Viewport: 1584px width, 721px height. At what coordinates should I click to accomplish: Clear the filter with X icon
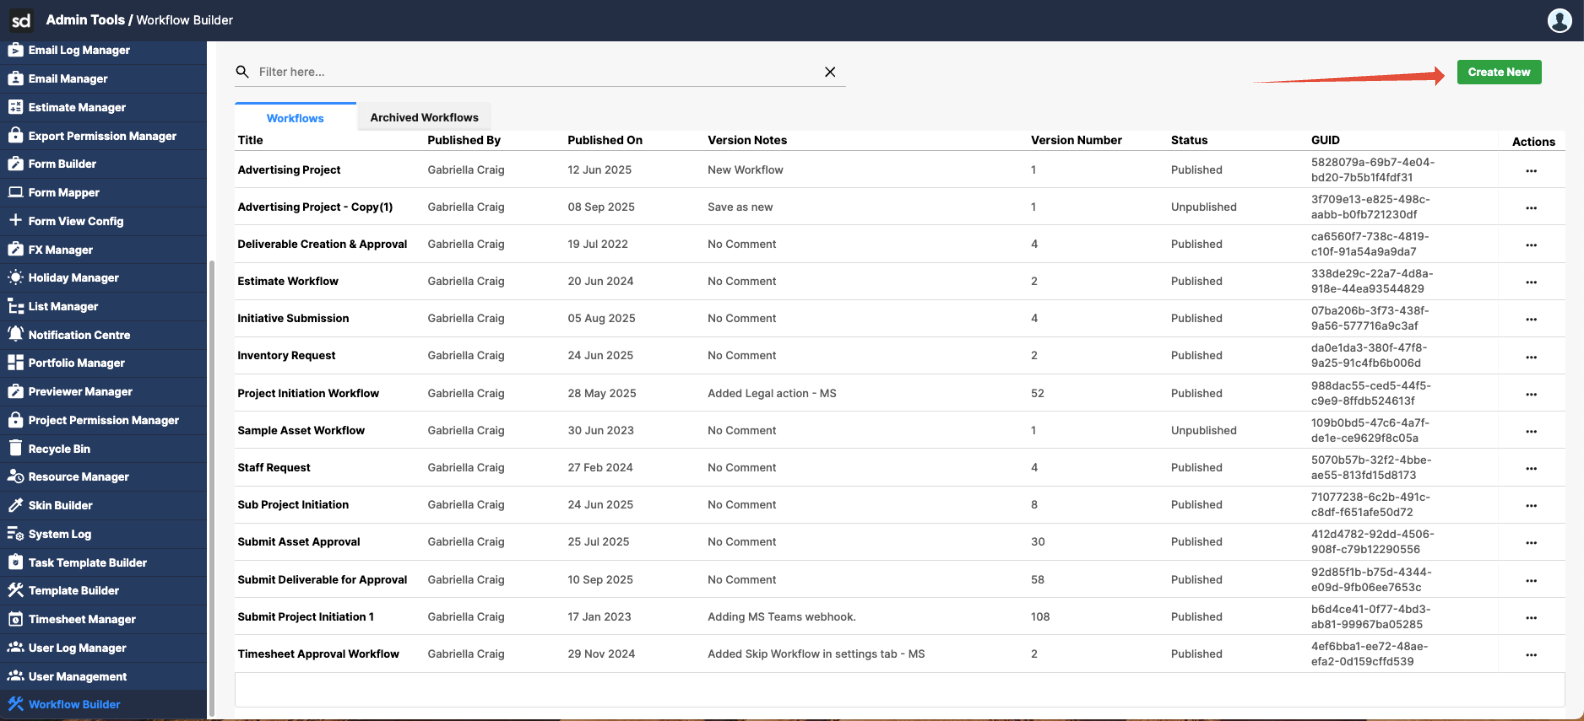coord(830,72)
